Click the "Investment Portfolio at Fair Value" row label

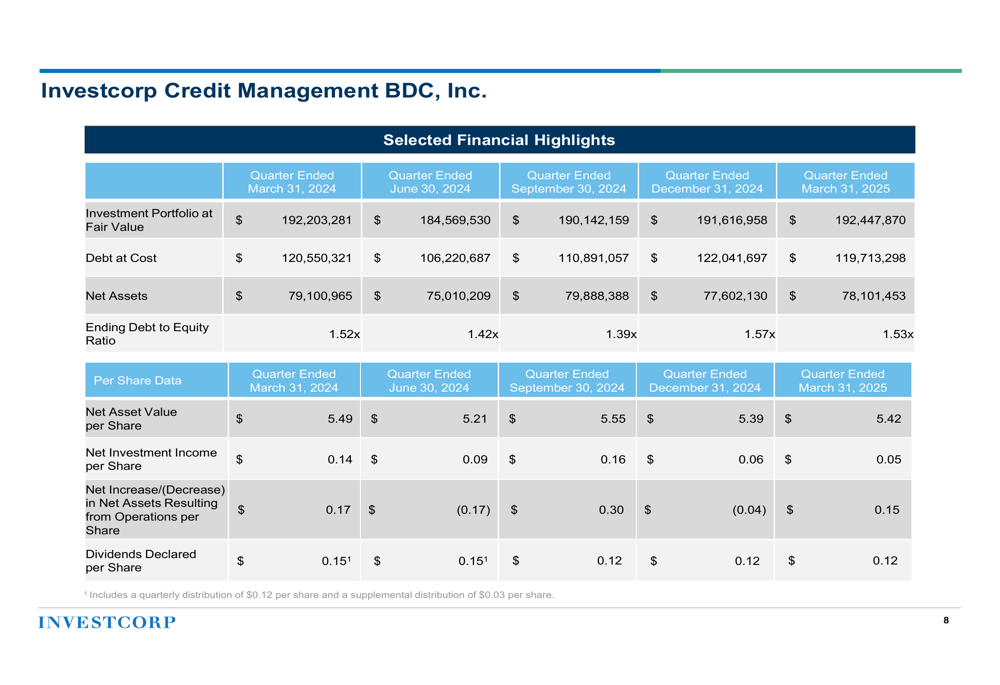point(149,220)
